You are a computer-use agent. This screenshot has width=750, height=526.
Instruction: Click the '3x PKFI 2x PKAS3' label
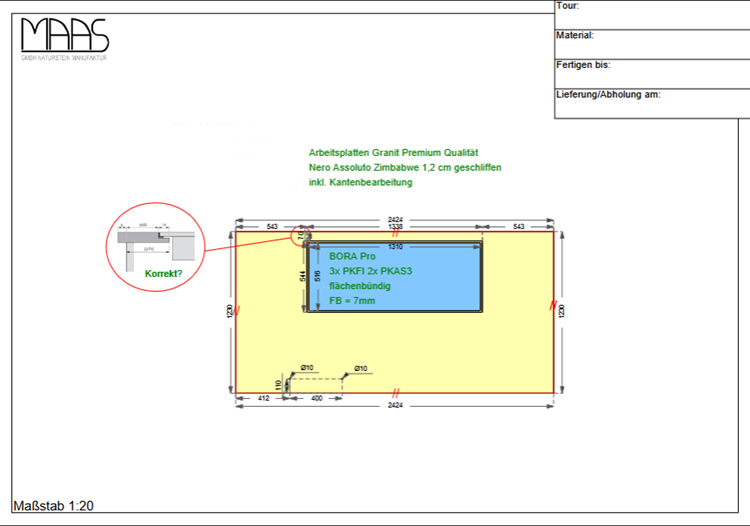[x=370, y=271]
